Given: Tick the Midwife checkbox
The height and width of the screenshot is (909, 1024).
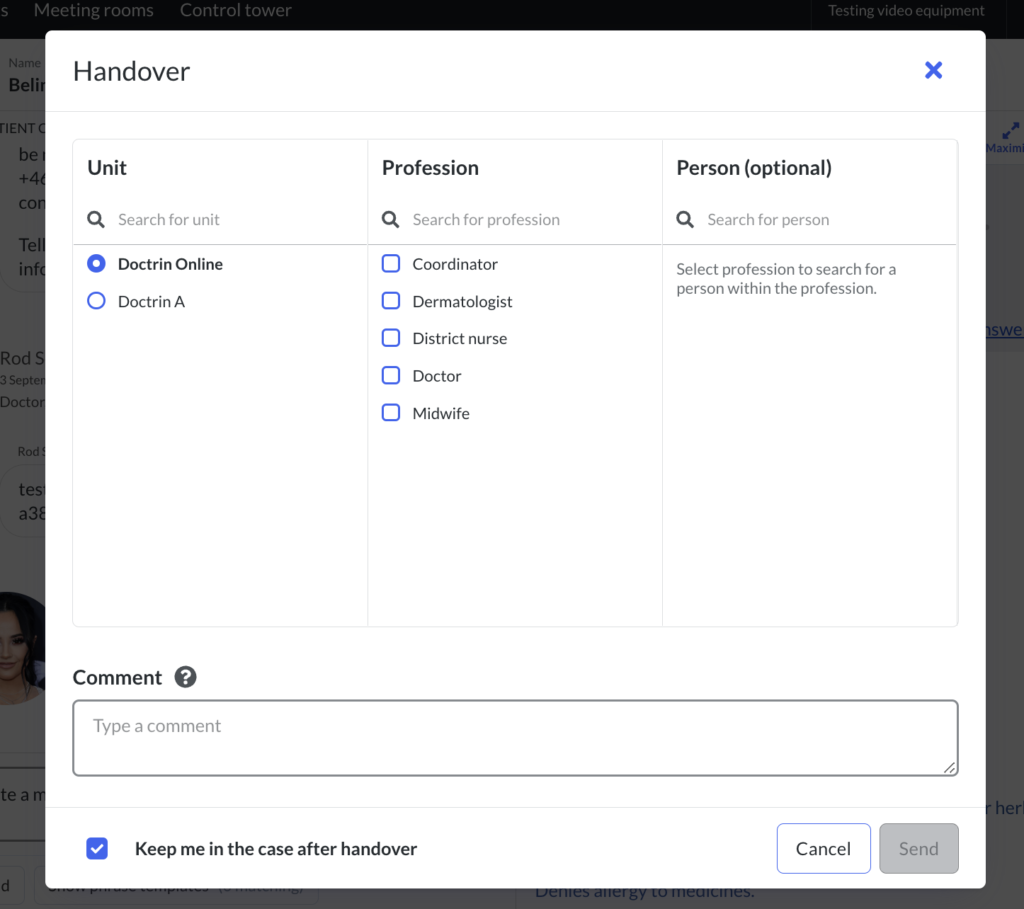Looking at the screenshot, I should 391,413.
